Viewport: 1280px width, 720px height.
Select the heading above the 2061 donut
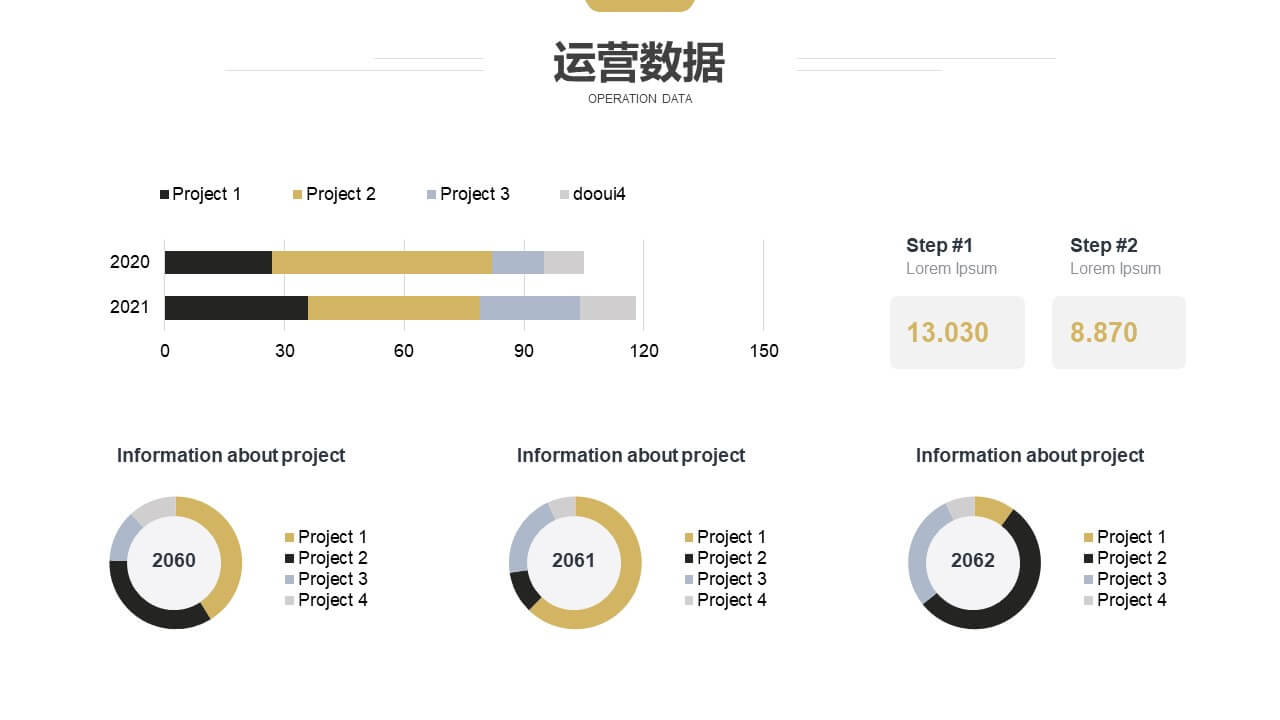coord(631,455)
